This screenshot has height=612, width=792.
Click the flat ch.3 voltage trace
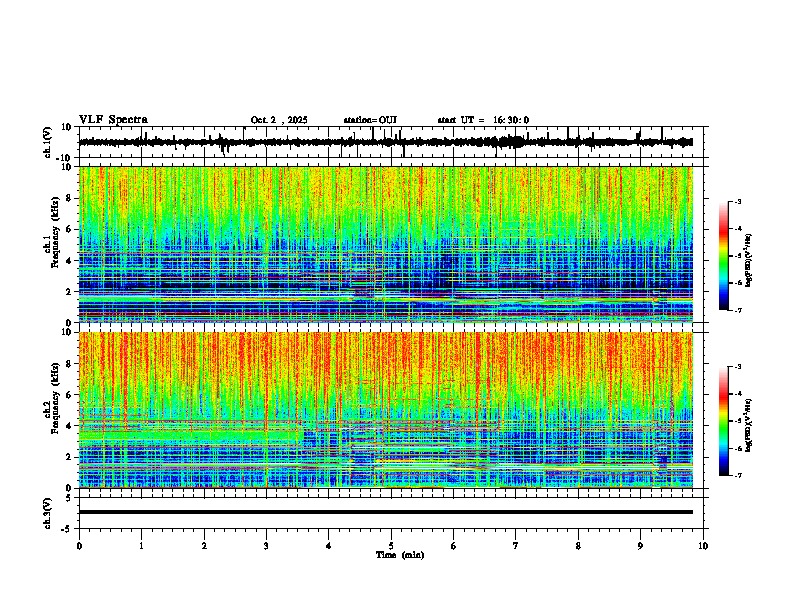click(x=385, y=512)
